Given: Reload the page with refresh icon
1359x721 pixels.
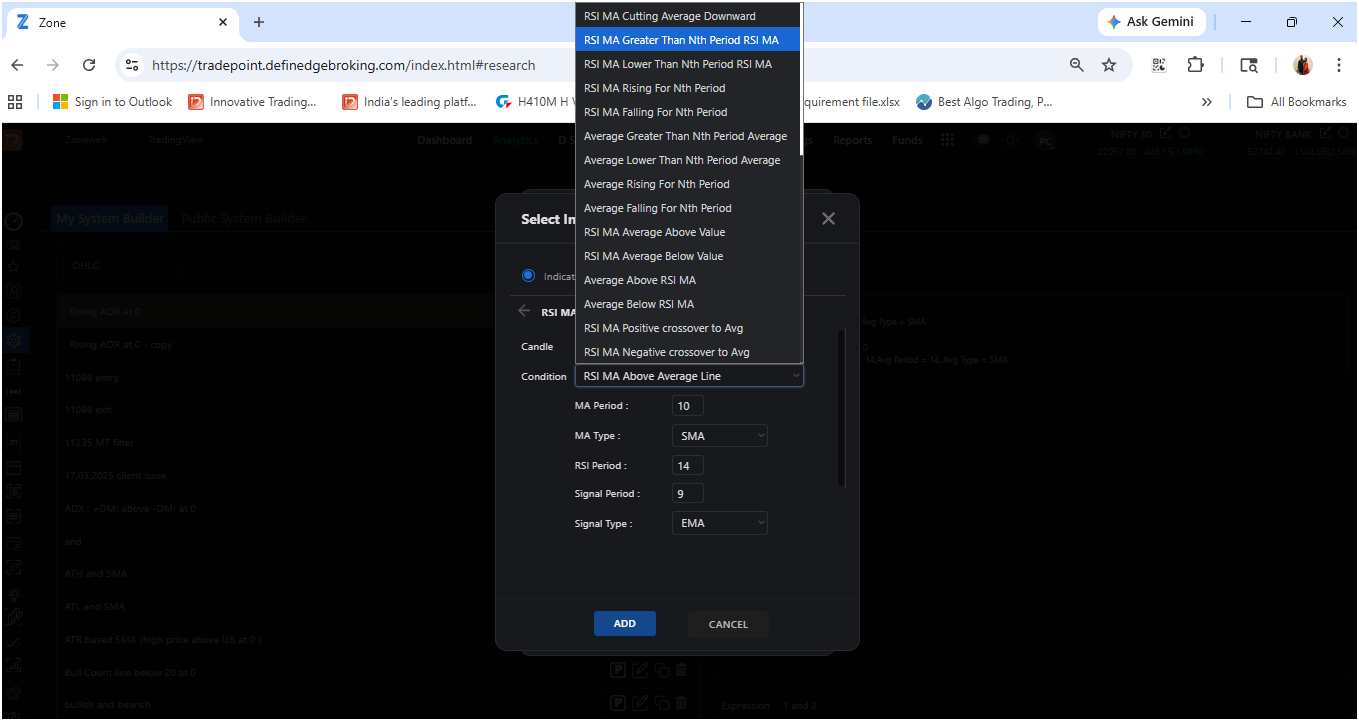Looking at the screenshot, I should click(x=89, y=65).
